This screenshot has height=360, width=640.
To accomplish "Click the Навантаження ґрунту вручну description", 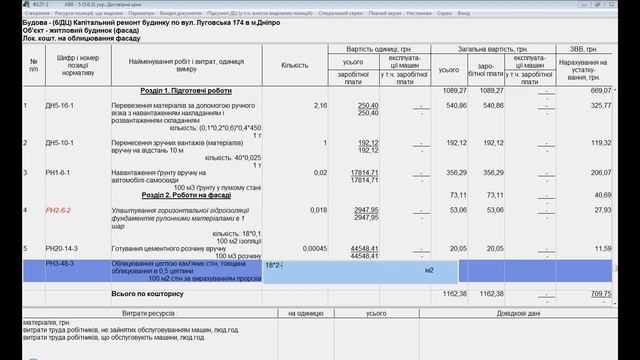I will coord(159,176).
